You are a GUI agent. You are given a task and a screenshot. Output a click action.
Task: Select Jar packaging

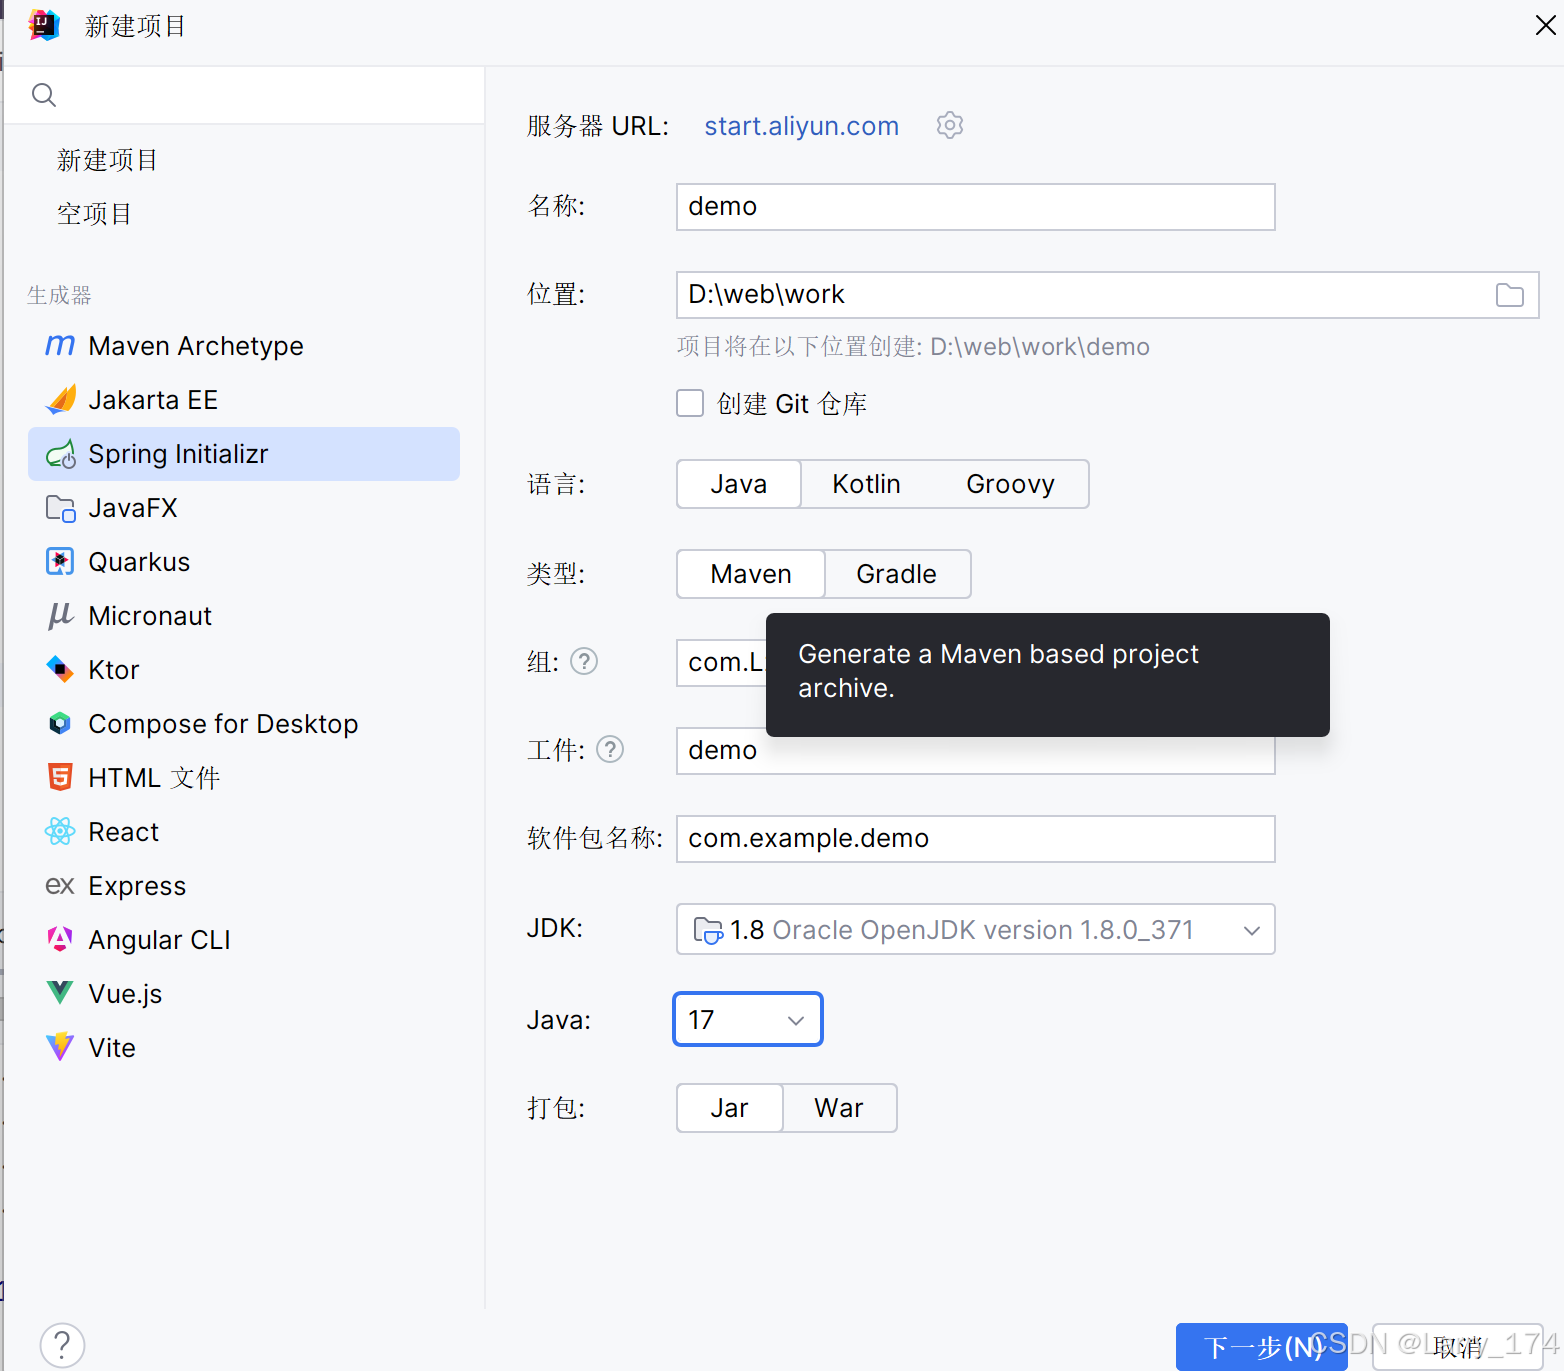pyautogui.click(x=730, y=1108)
